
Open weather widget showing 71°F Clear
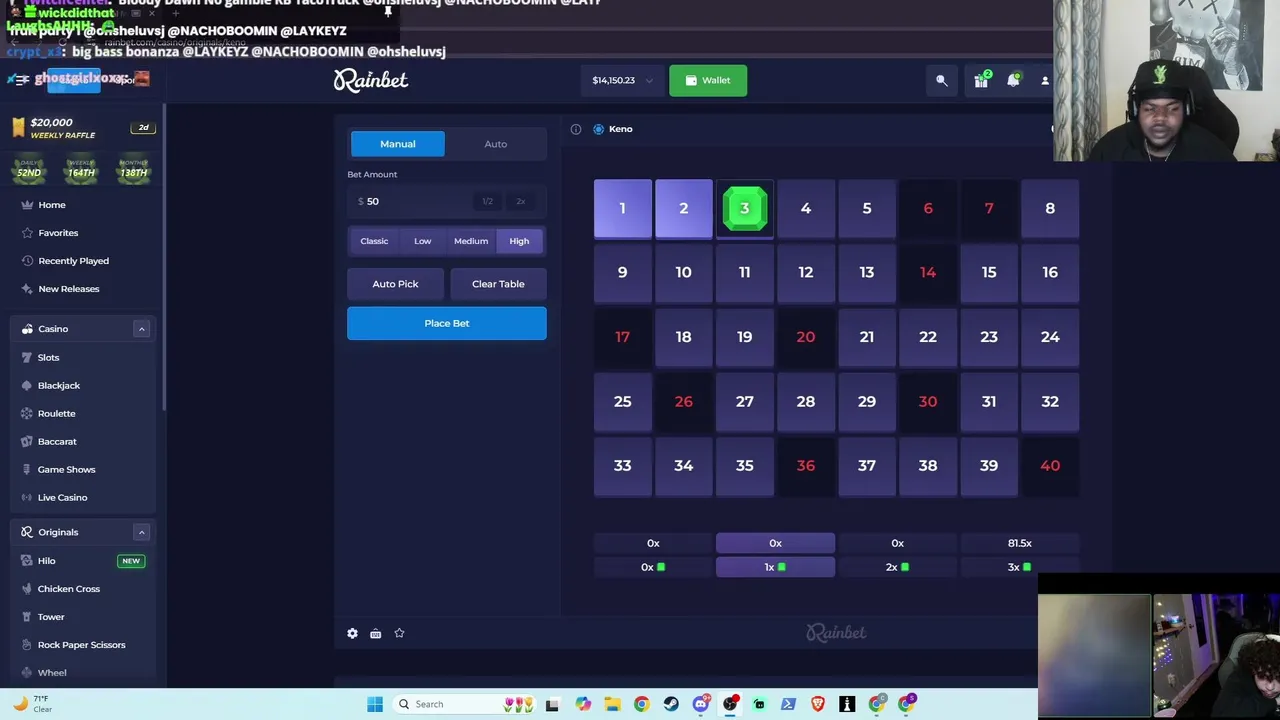tap(33, 704)
